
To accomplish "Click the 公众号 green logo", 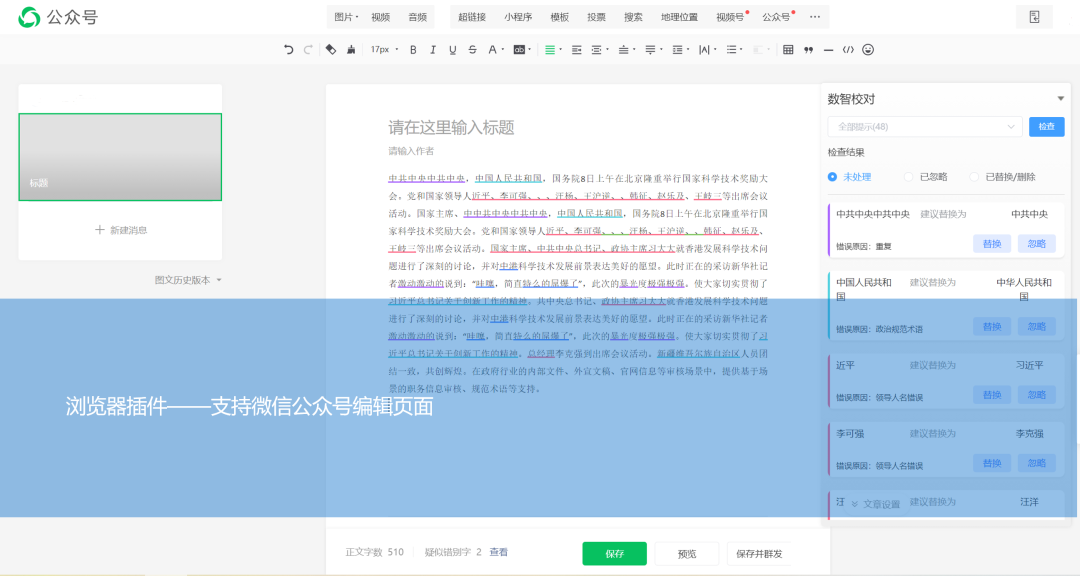I will pos(29,17).
